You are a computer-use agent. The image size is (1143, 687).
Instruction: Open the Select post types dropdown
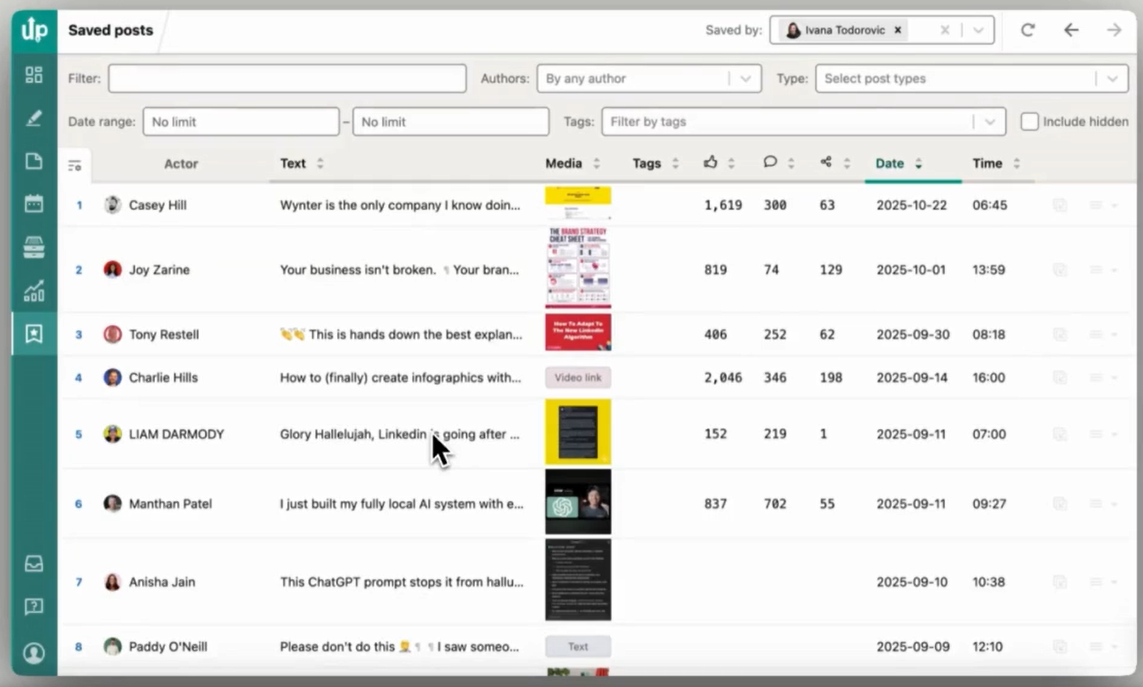coord(970,79)
